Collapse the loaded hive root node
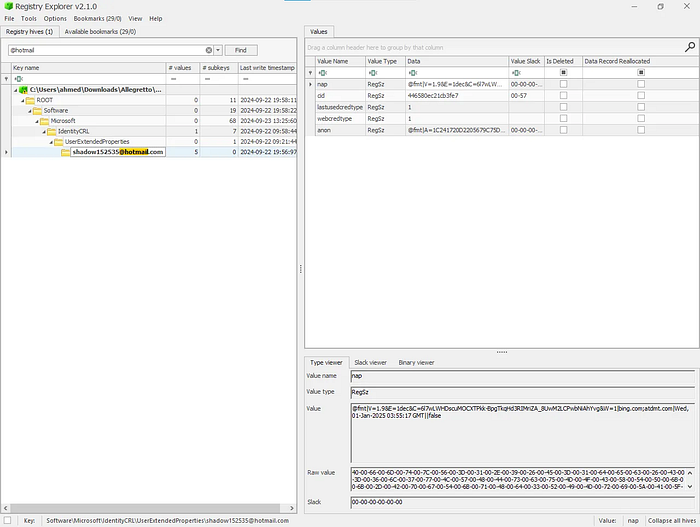 [15, 90]
